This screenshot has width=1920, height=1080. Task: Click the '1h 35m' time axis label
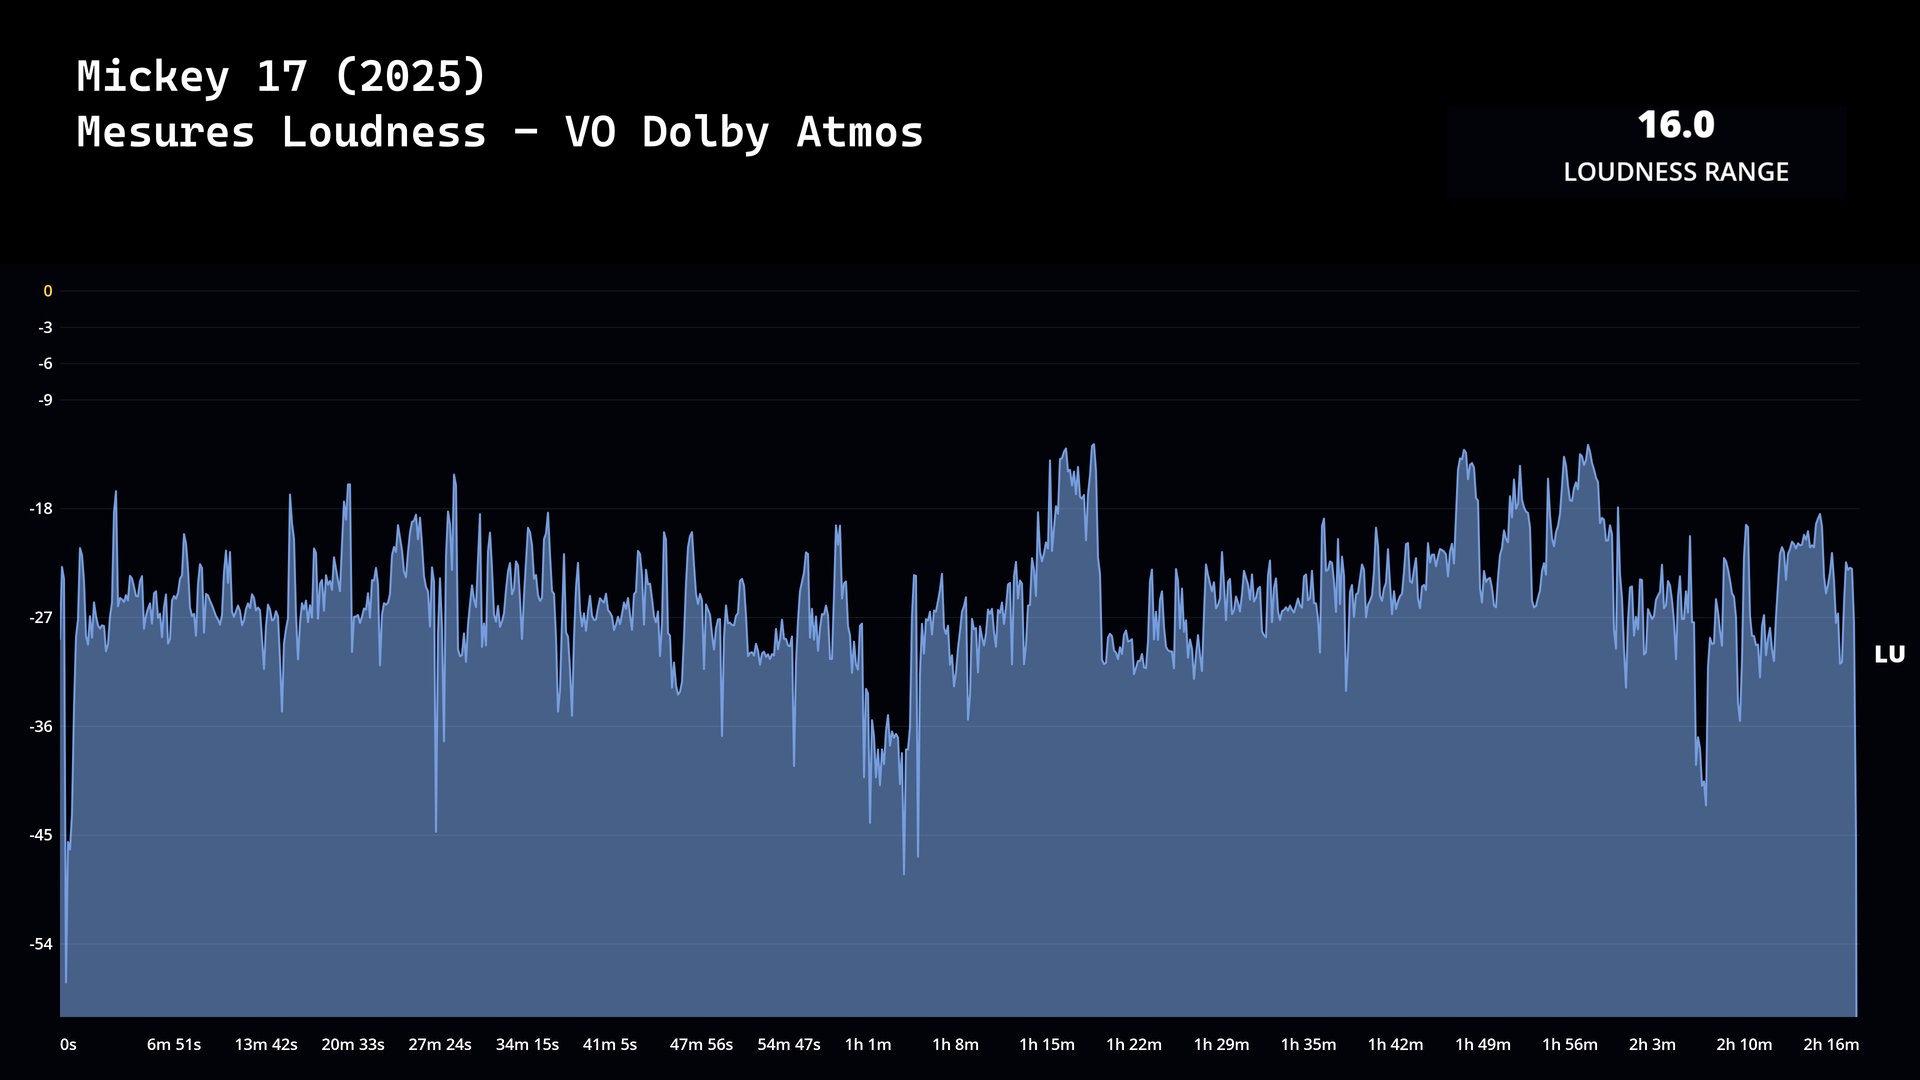(1308, 1045)
